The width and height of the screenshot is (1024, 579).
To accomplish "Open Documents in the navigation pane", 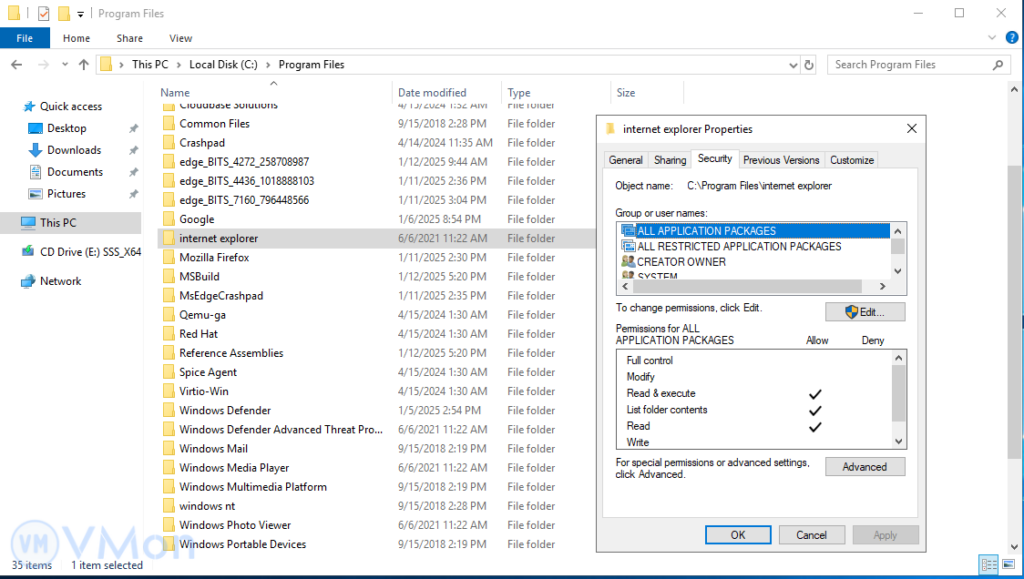I will pyautogui.click(x=74, y=172).
